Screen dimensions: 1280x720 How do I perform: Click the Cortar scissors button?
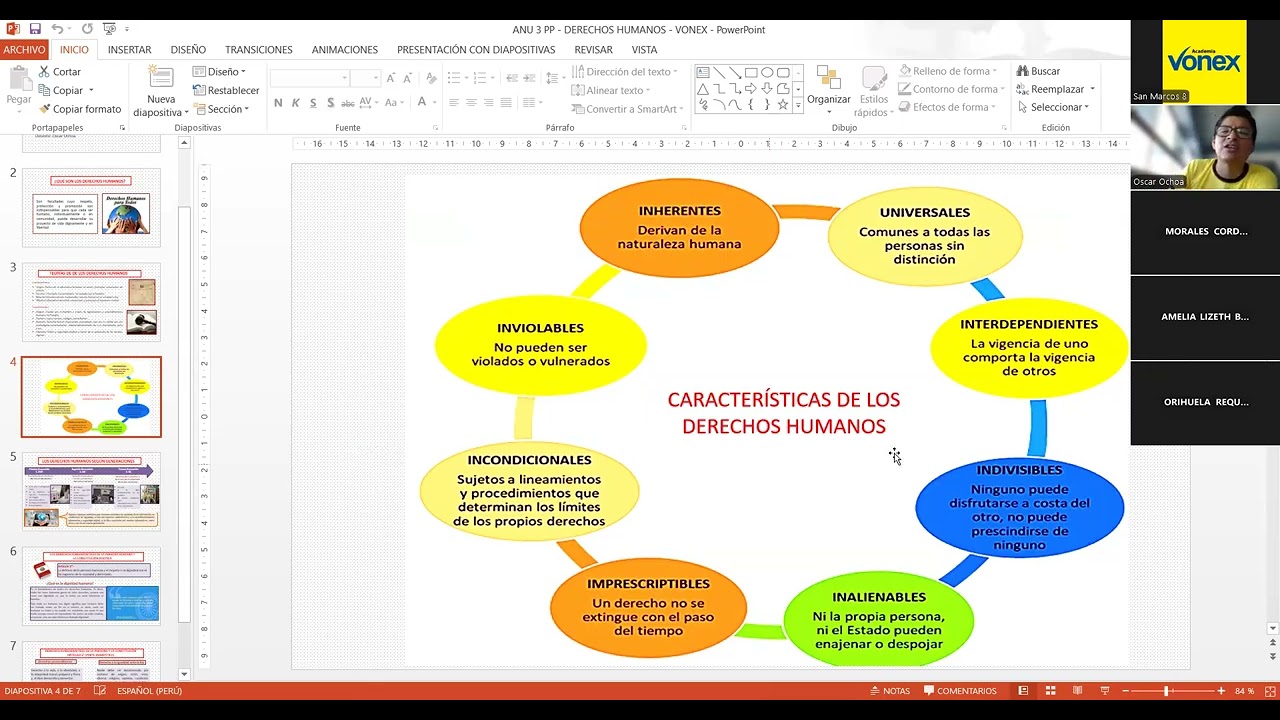coord(60,72)
